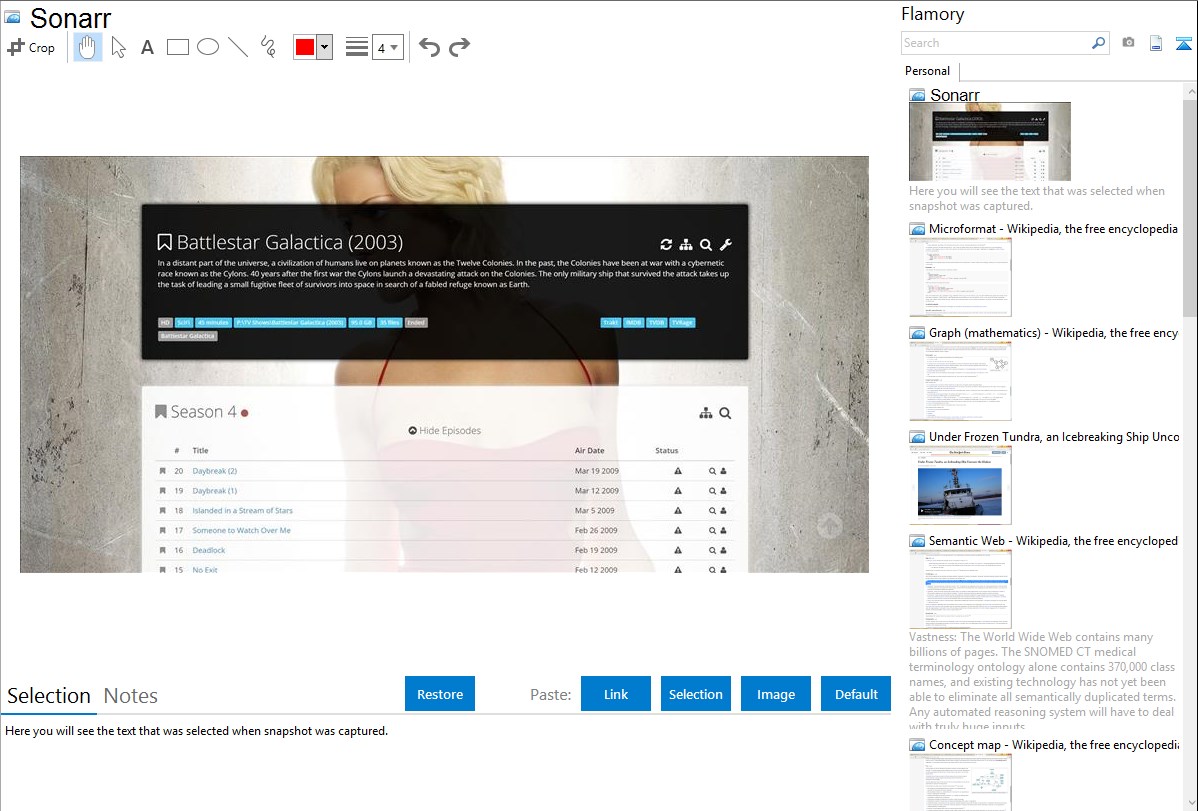Click the Battlestar Galactica refresh icon
The height and width of the screenshot is (811, 1198).
tap(666, 245)
